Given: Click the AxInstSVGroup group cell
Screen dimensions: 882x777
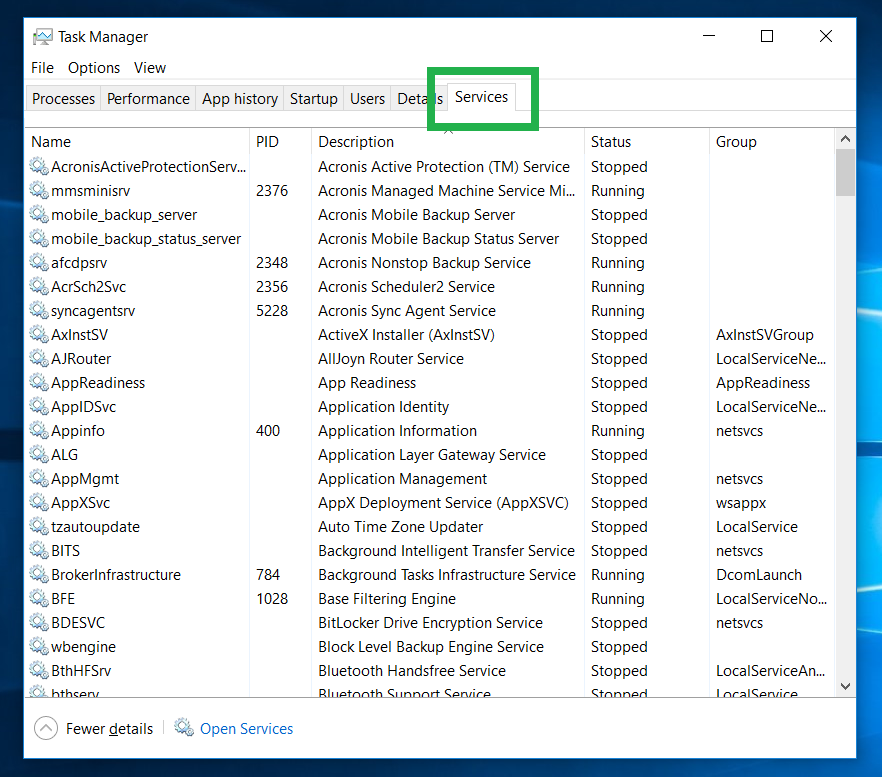Looking at the screenshot, I should 764,335.
